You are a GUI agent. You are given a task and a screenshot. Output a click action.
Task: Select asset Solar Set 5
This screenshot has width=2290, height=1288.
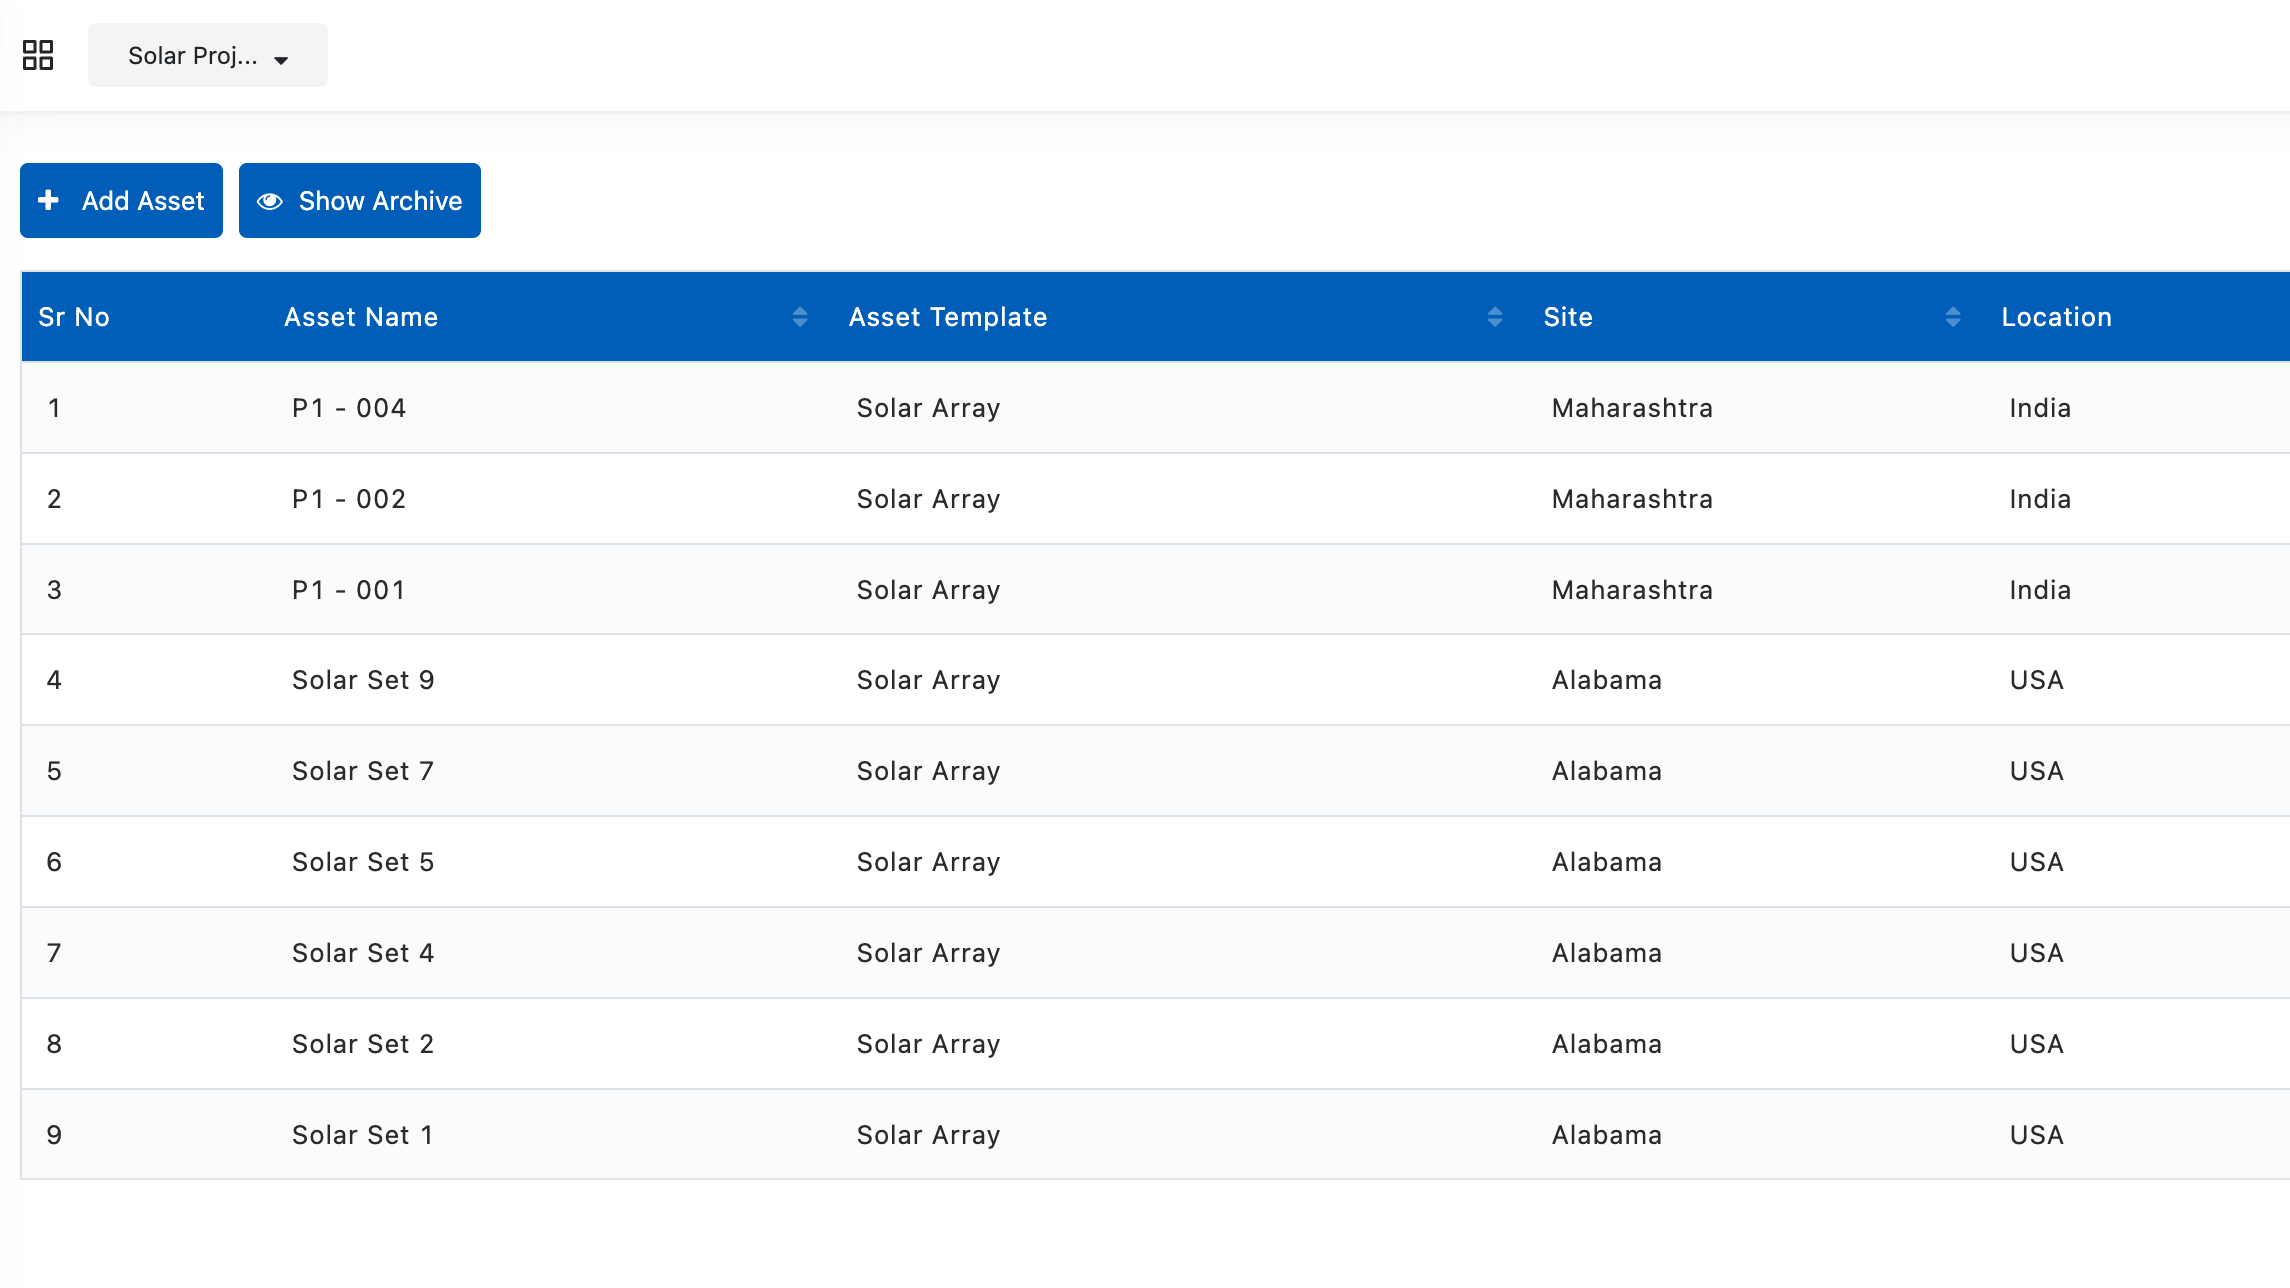[363, 862]
